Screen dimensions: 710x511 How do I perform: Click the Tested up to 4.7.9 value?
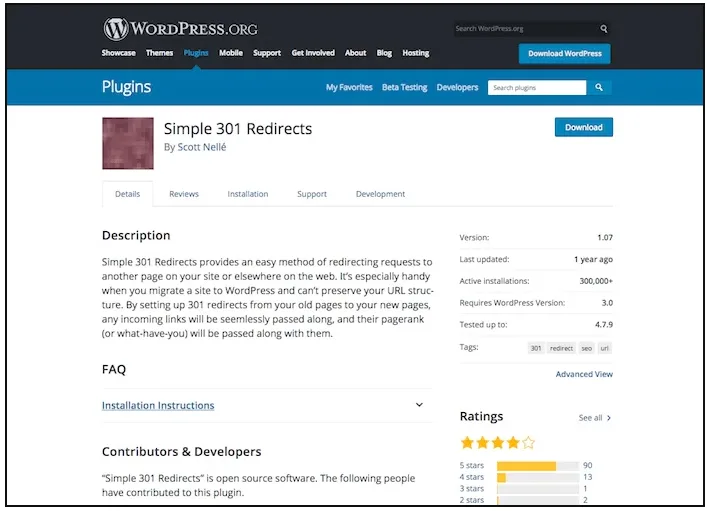[604, 325]
